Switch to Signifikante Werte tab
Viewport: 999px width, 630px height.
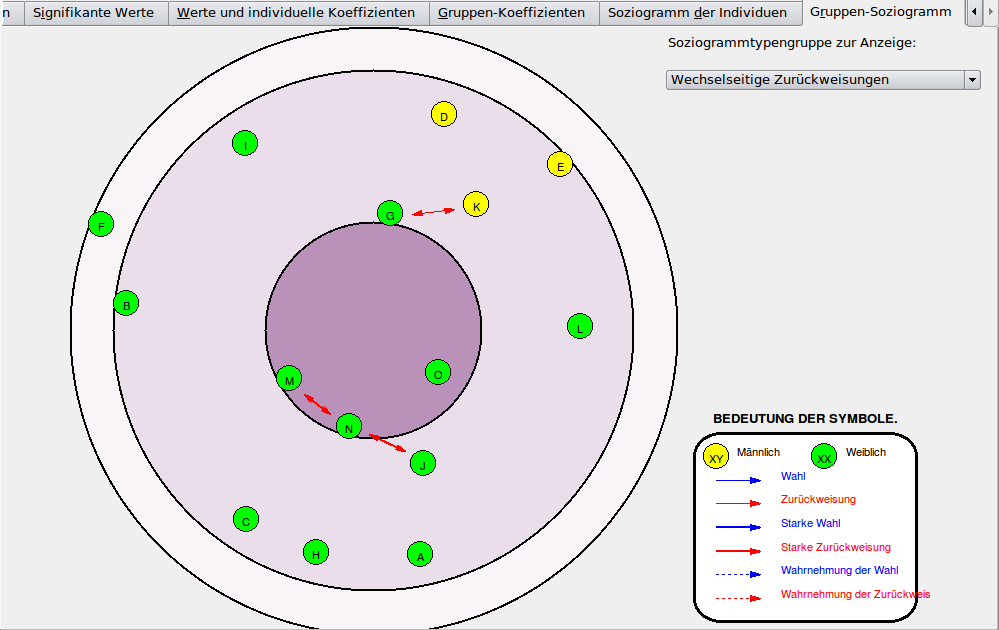click(x=93, y=13)
